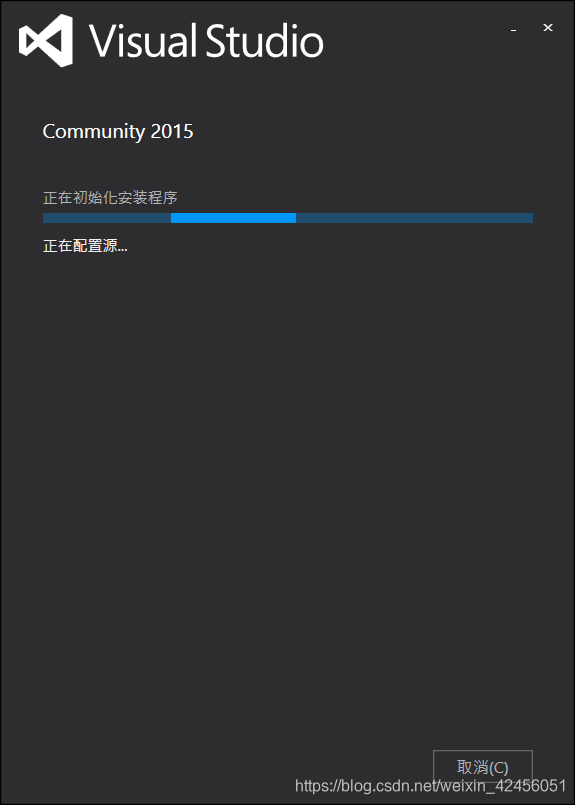This screenshot has width=575, height=805.
Task: Cancel setup with the 取消(C) button
Action: click(x=483, y=767)
